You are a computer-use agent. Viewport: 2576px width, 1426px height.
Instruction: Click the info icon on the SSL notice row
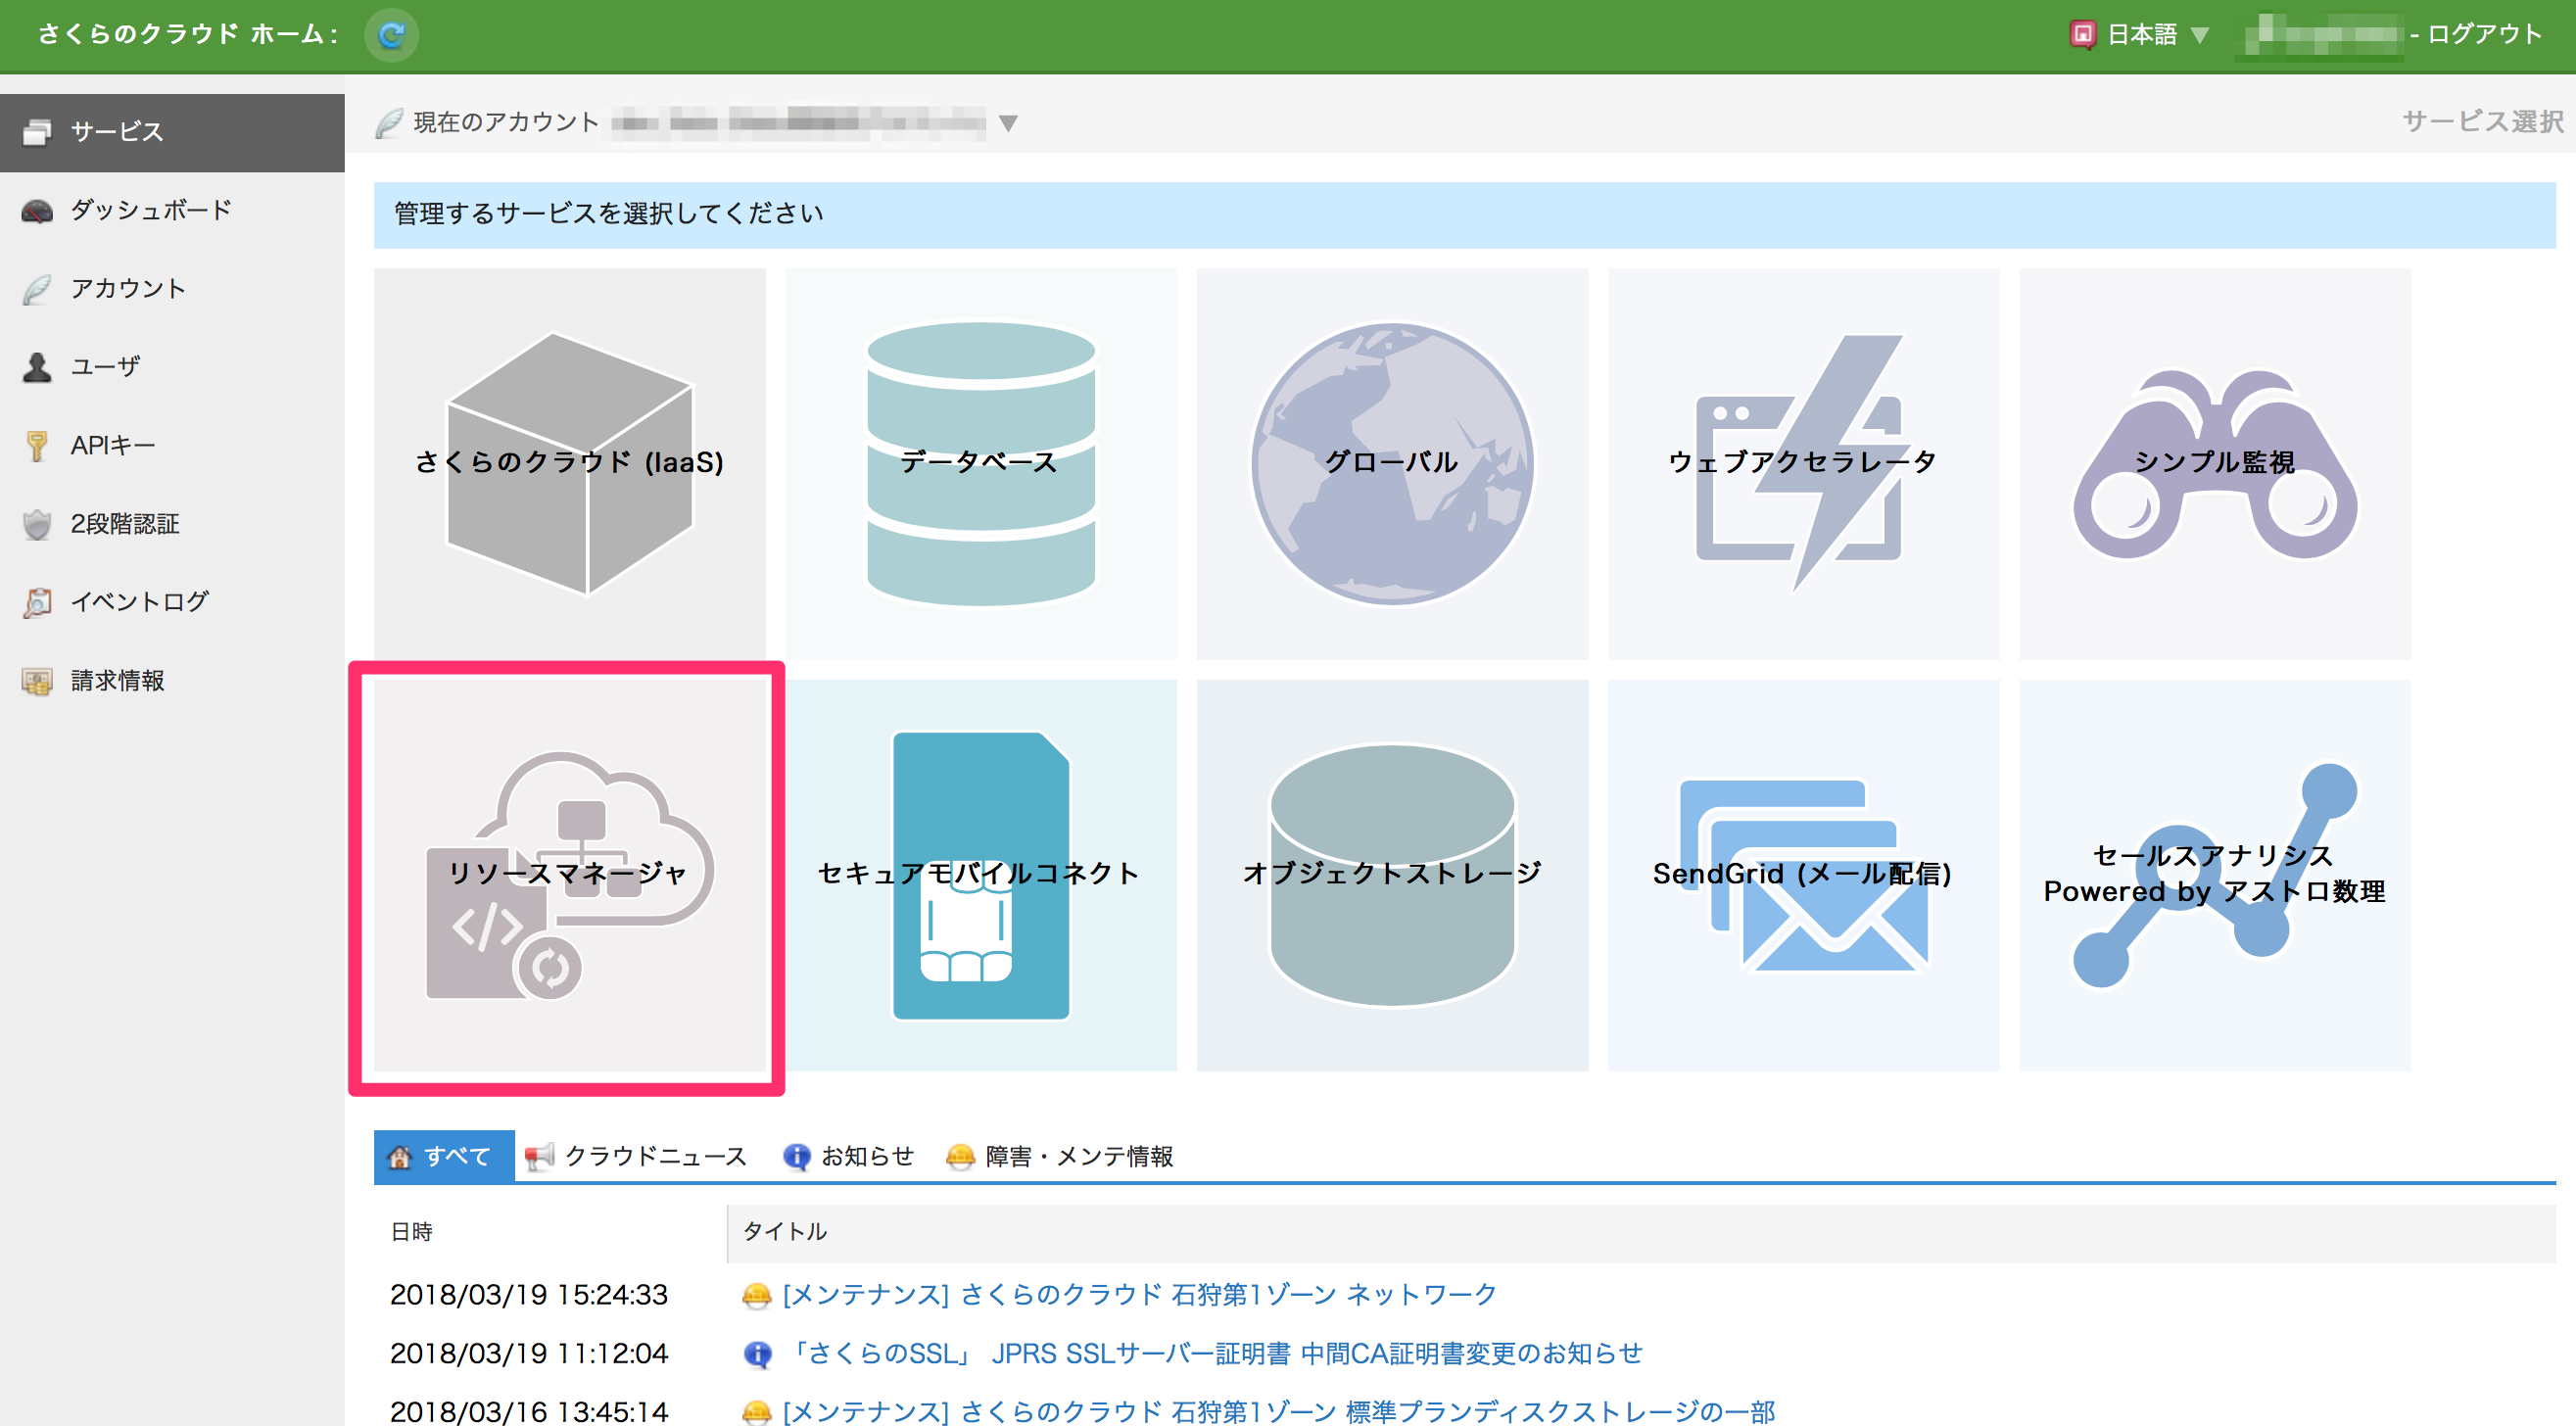[x=757, y=1354]
